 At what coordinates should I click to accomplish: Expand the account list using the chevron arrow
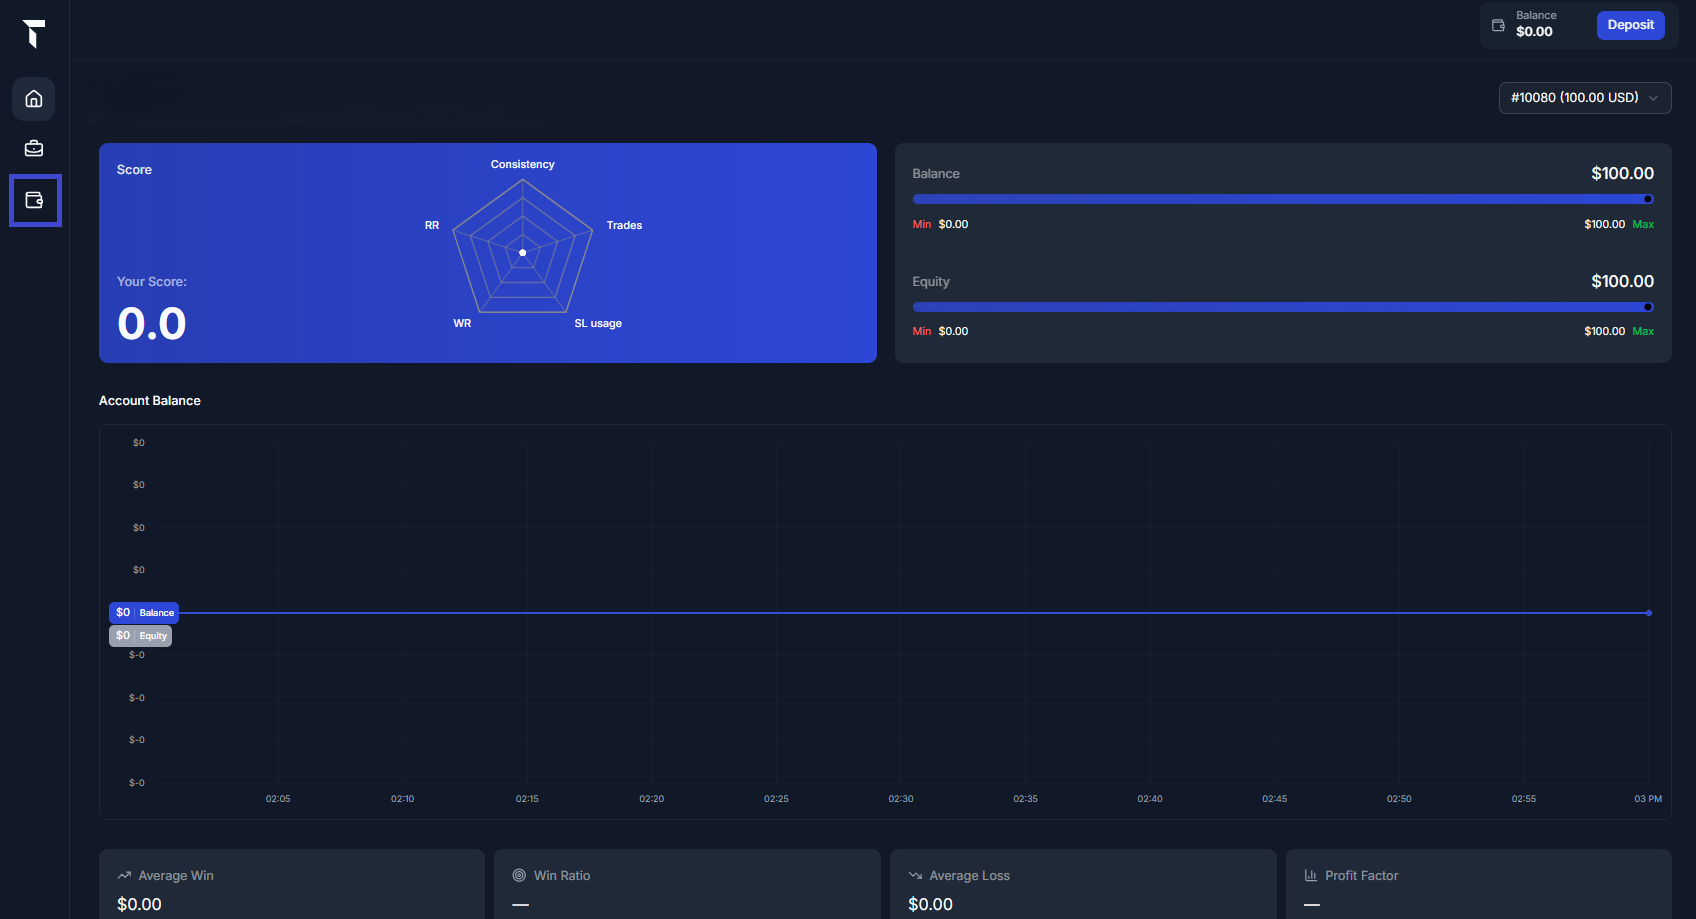pyautogui.click(x=1653, y=98)
